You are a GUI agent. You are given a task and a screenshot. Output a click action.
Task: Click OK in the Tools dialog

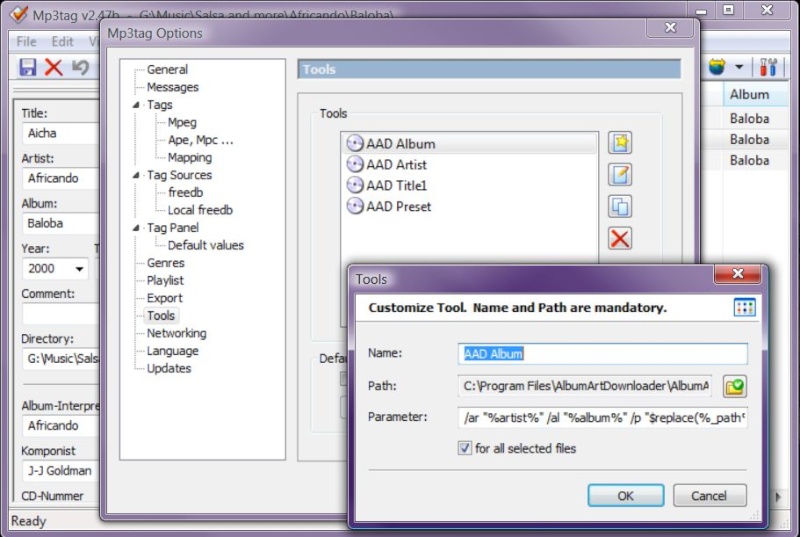[626, 495]
